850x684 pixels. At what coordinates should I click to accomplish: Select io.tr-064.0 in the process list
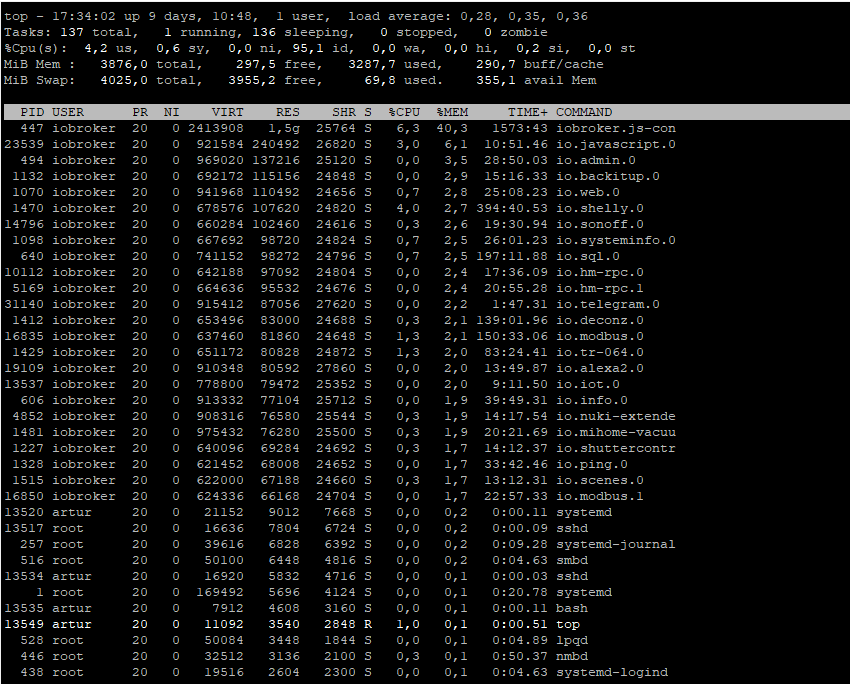pos(600,352)
